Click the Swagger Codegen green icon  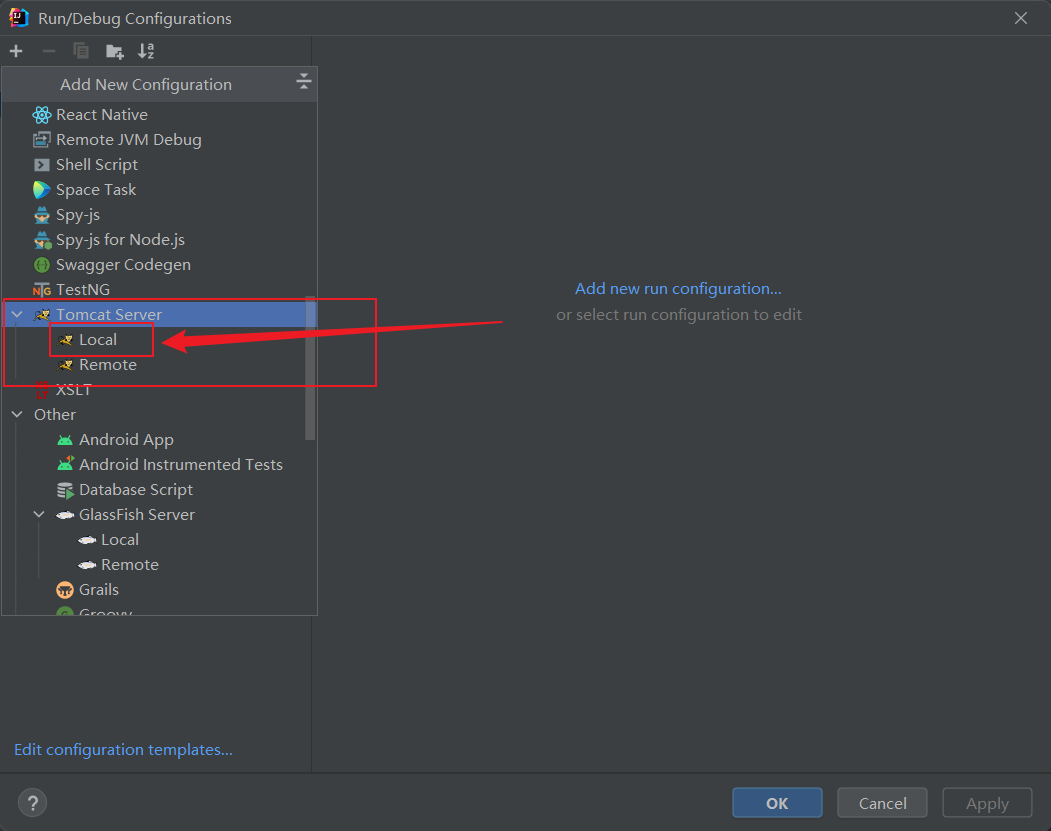42,265
